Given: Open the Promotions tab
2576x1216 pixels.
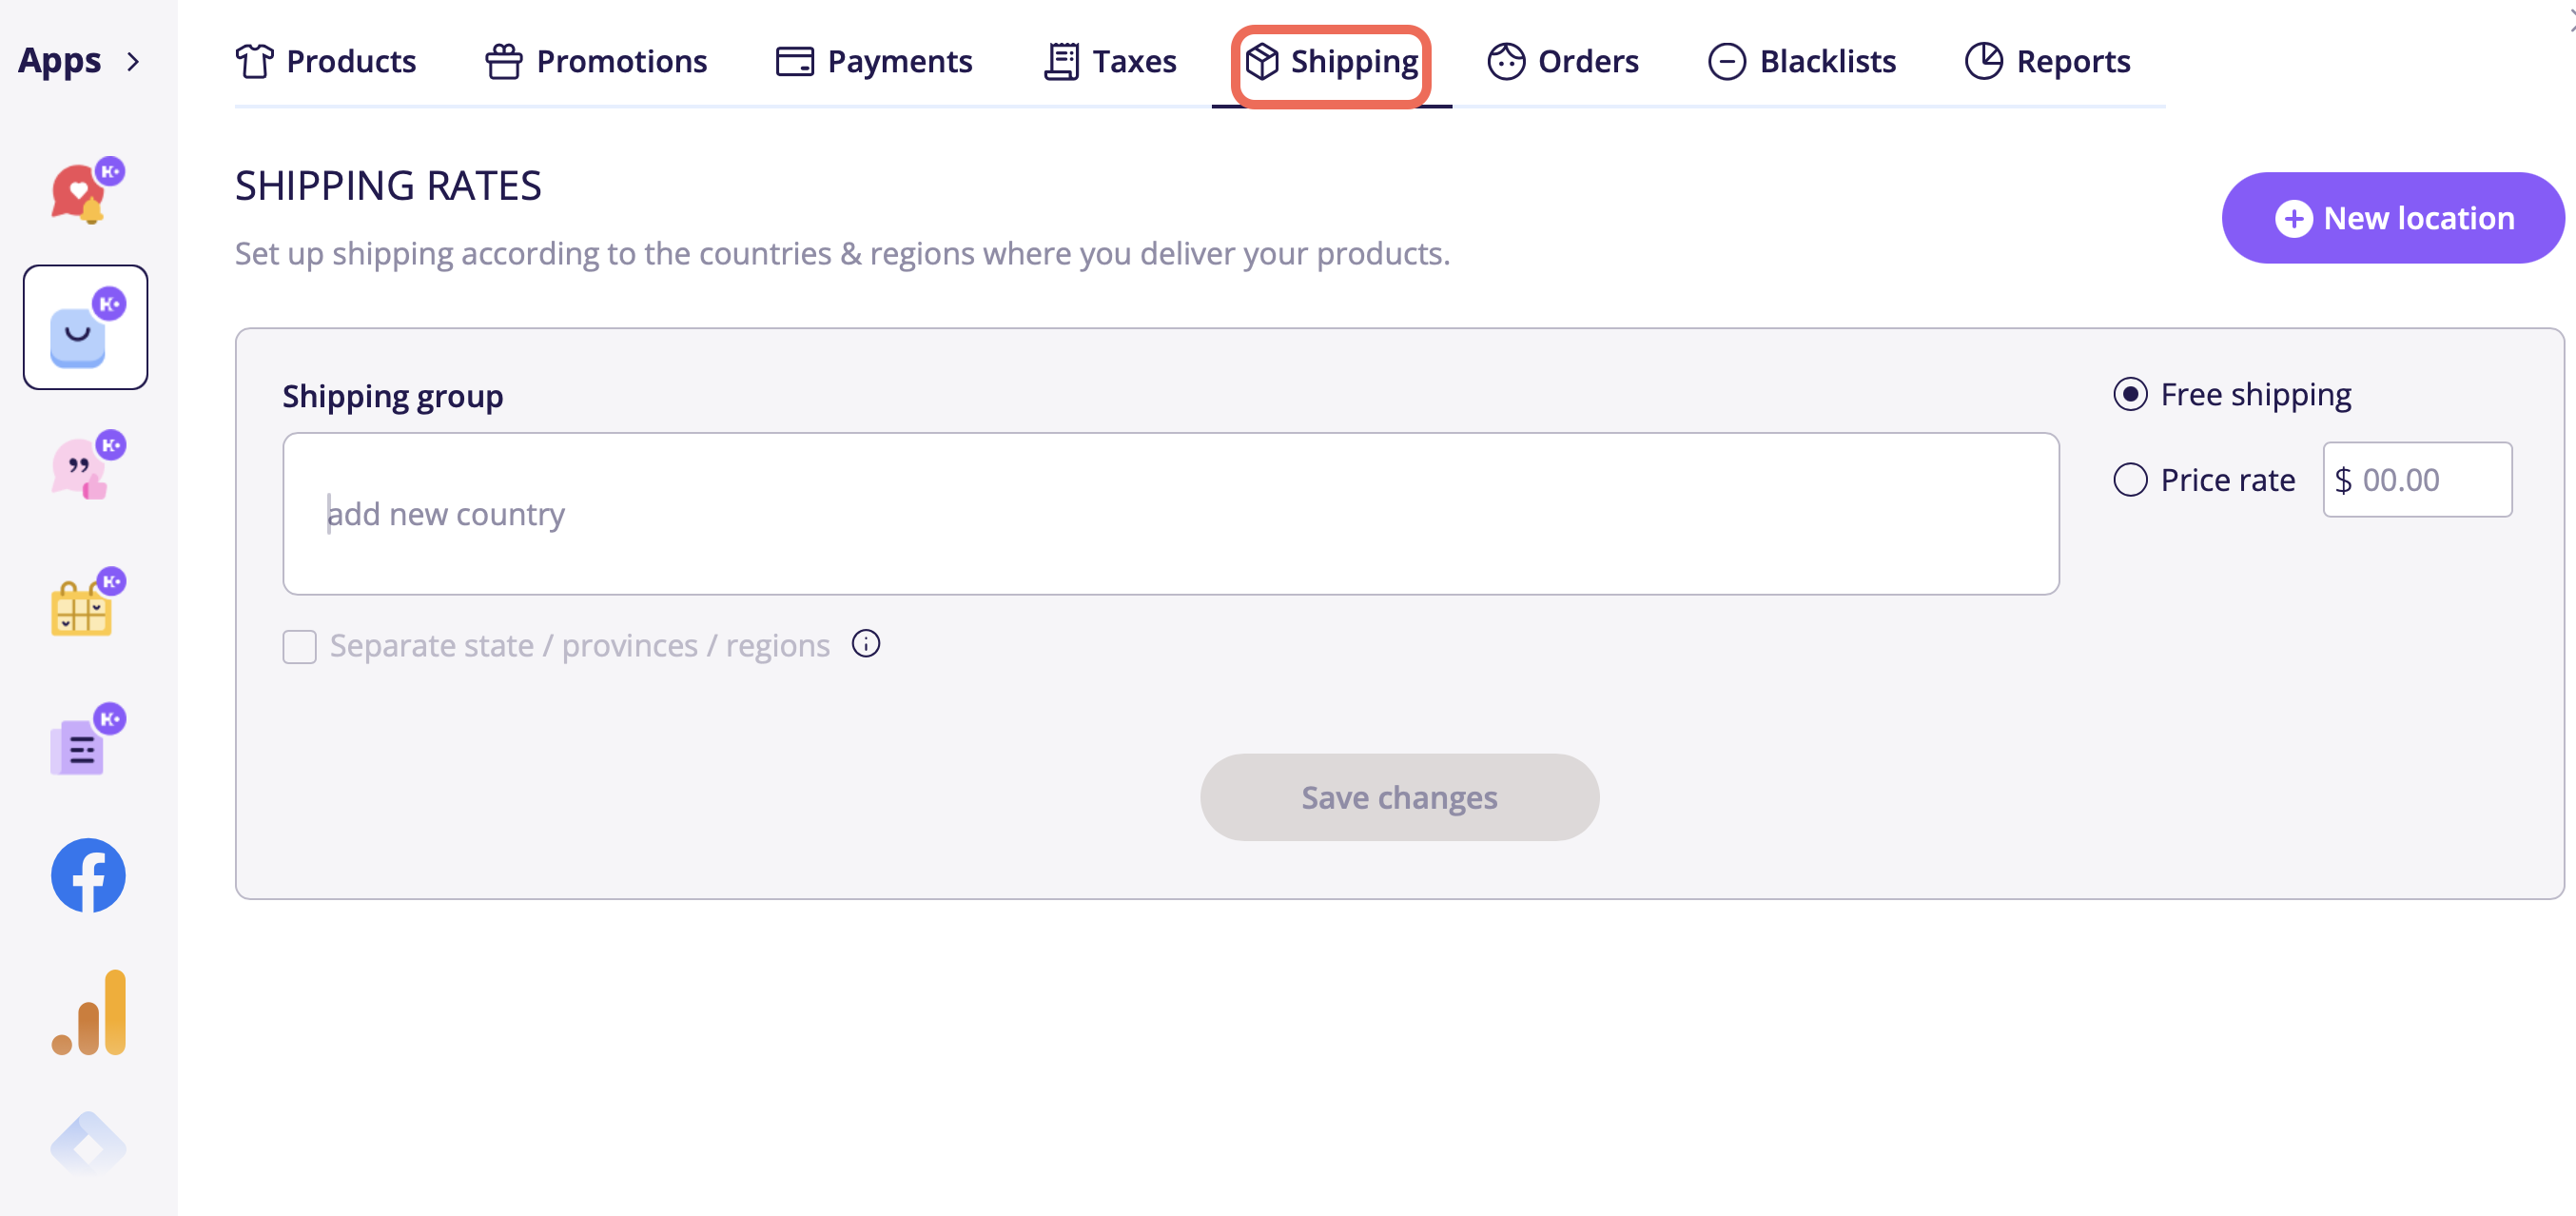Looking at the screenshot, I should point(596,62).
